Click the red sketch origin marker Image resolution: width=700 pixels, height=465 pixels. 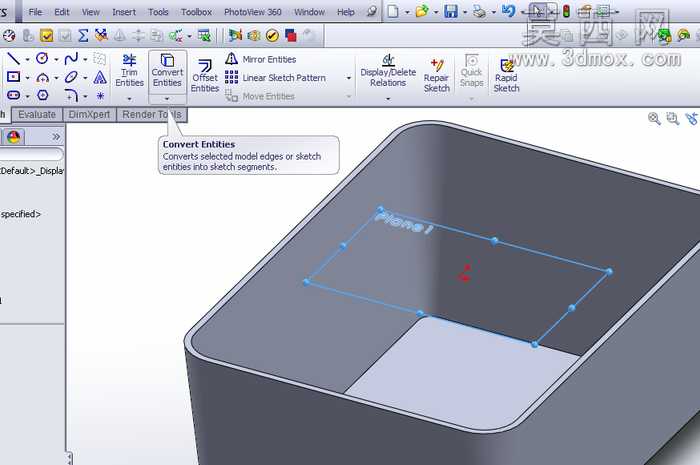(465, 273)
